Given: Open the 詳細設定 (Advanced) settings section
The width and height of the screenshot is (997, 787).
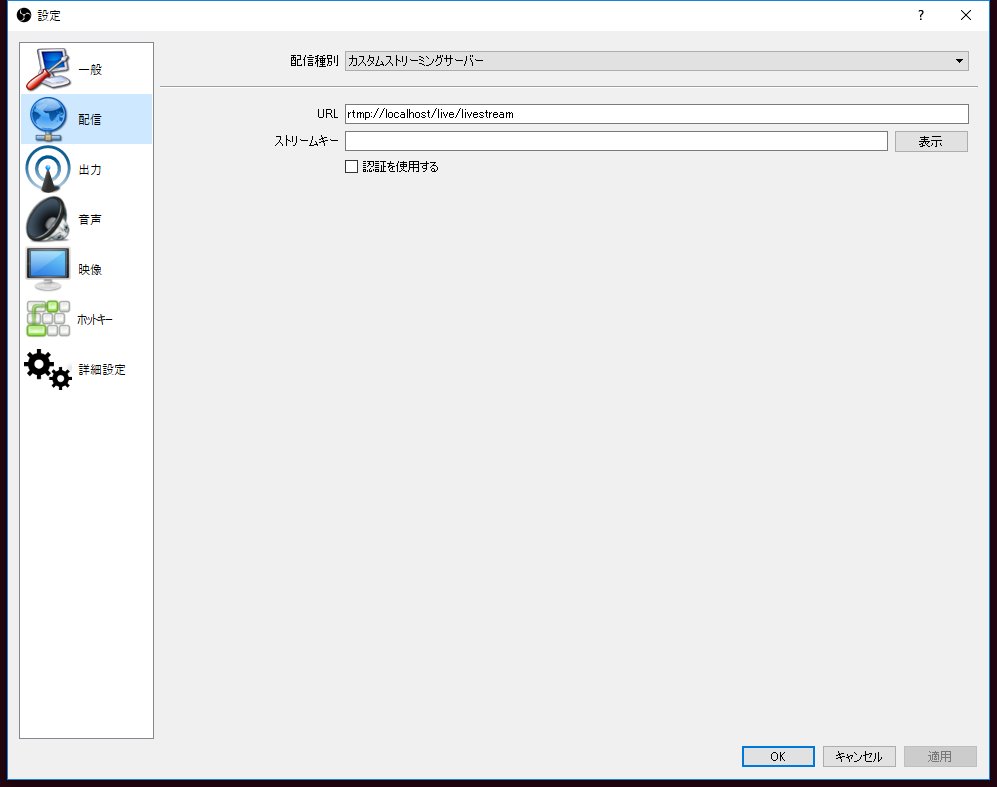Looking at the screenshot, I should 86,369.
